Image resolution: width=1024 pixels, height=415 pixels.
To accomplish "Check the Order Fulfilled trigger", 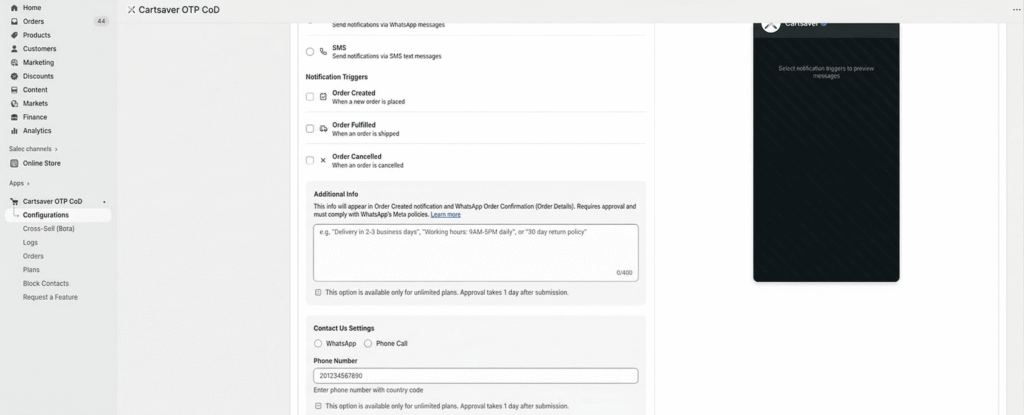I will [310, 129].
